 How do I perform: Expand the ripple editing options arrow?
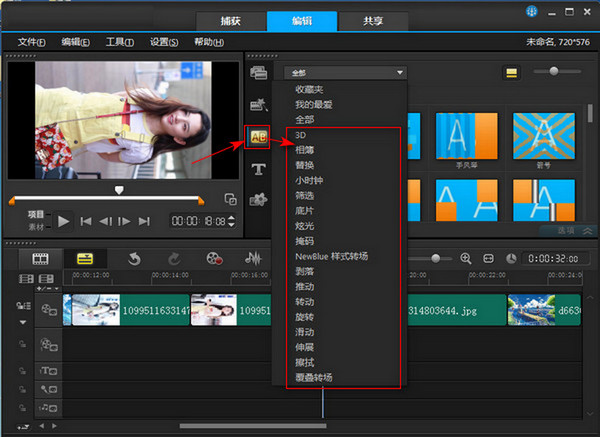click(x=23, y=323)
